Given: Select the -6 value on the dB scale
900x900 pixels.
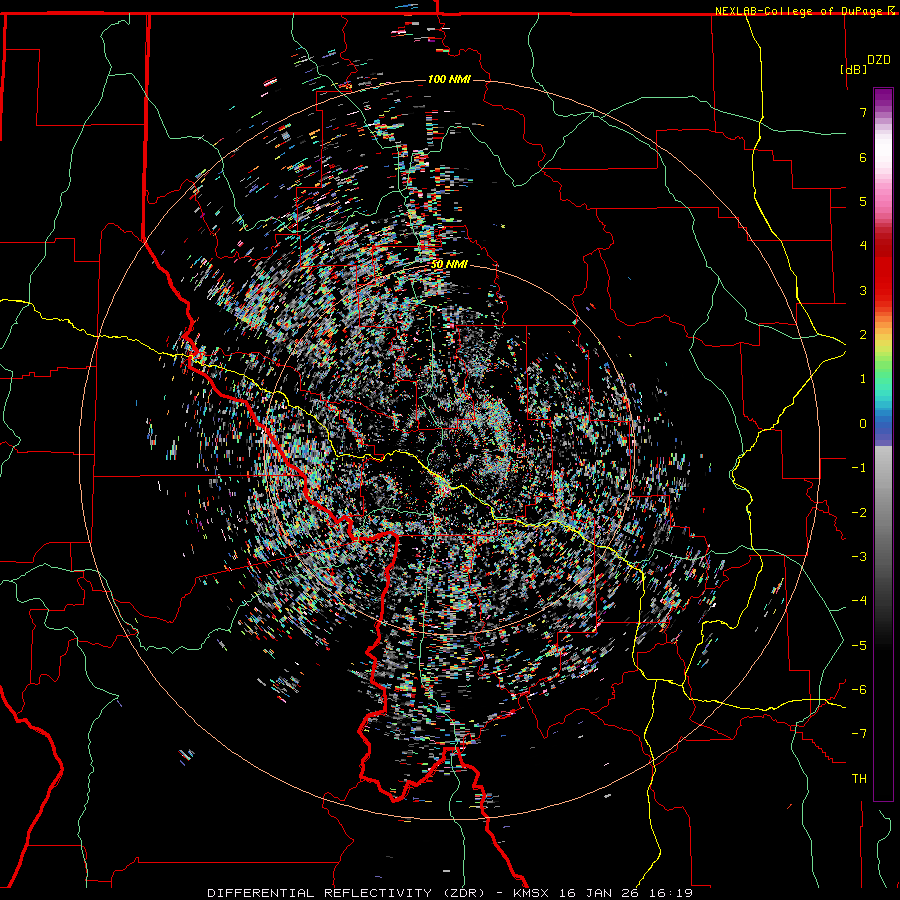Looking at the screenshot, I should point(859,689).
